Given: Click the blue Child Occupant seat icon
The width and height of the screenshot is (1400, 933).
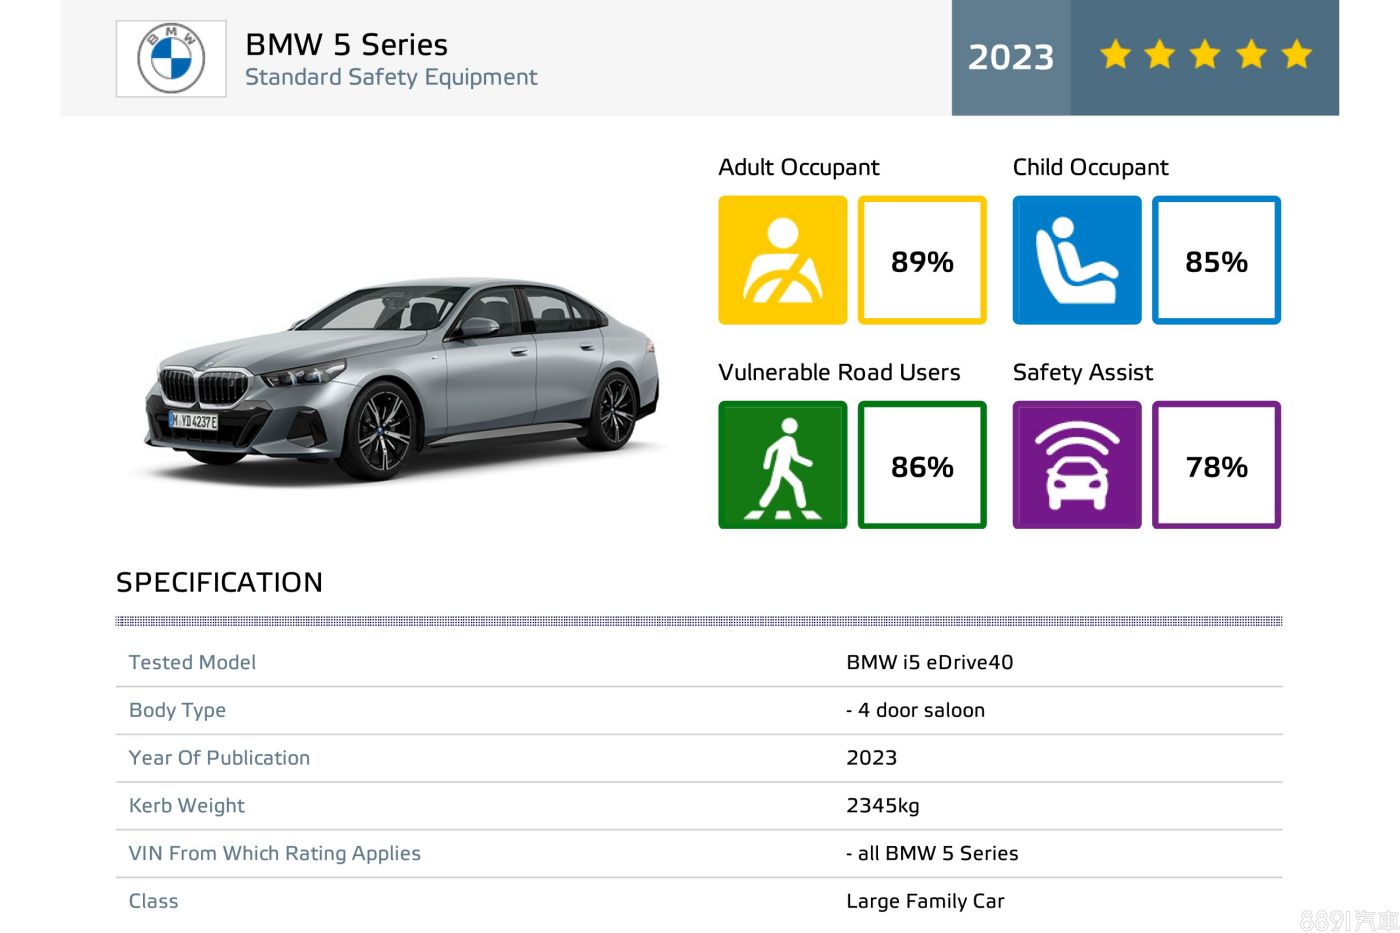Looking at the screenshot, I should point(1076,260).
